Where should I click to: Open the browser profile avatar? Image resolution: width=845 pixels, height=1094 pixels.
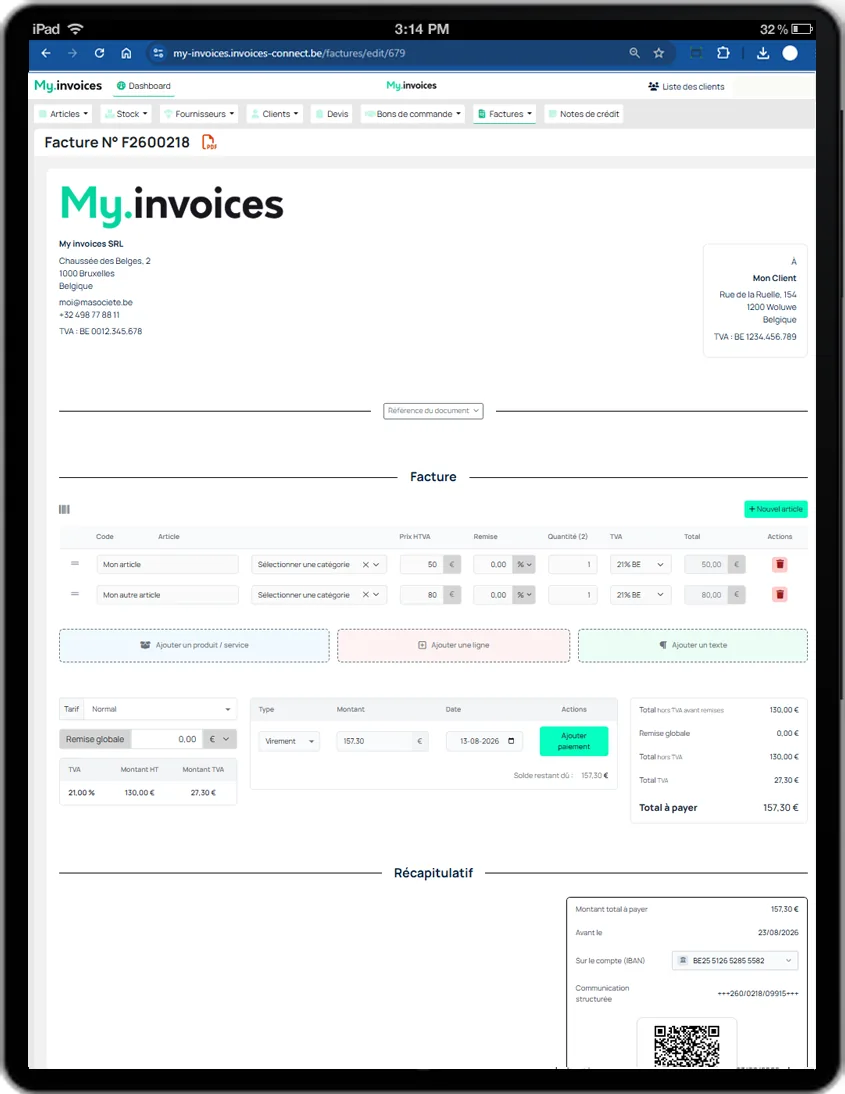pos(790,53)
